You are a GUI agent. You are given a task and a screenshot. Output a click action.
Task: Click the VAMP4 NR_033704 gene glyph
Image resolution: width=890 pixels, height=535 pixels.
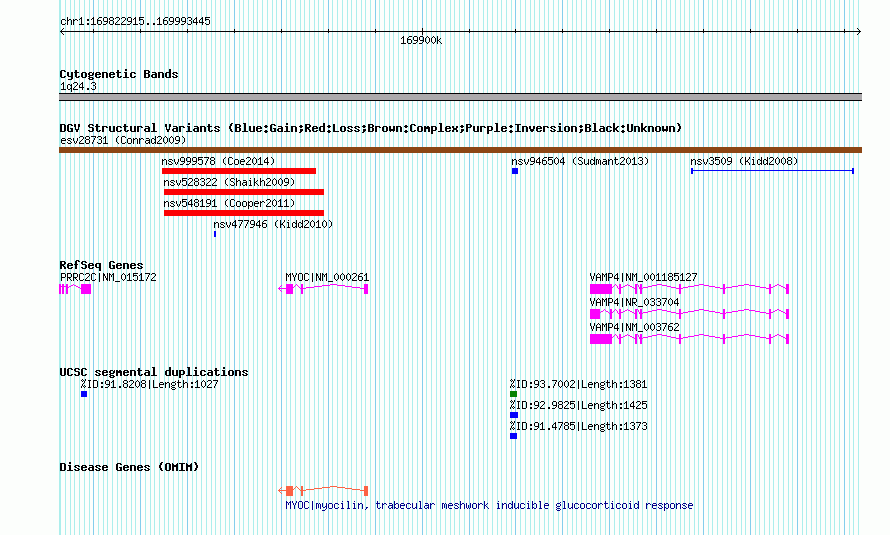pos(690,314)
